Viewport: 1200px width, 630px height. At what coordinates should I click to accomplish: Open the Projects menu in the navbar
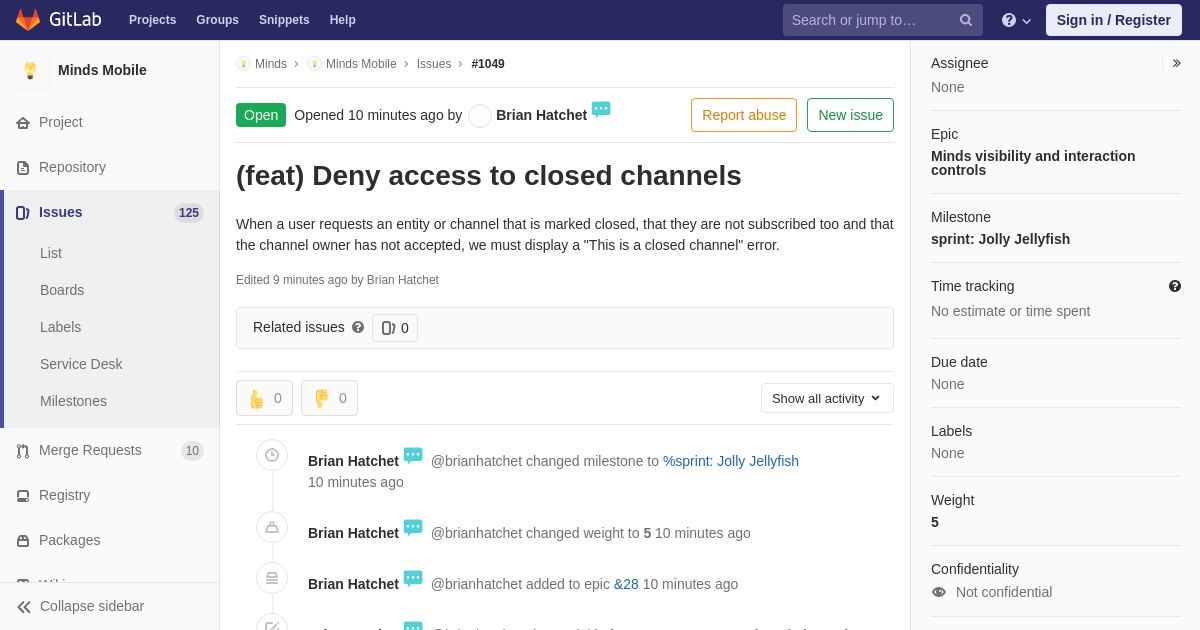152,20
